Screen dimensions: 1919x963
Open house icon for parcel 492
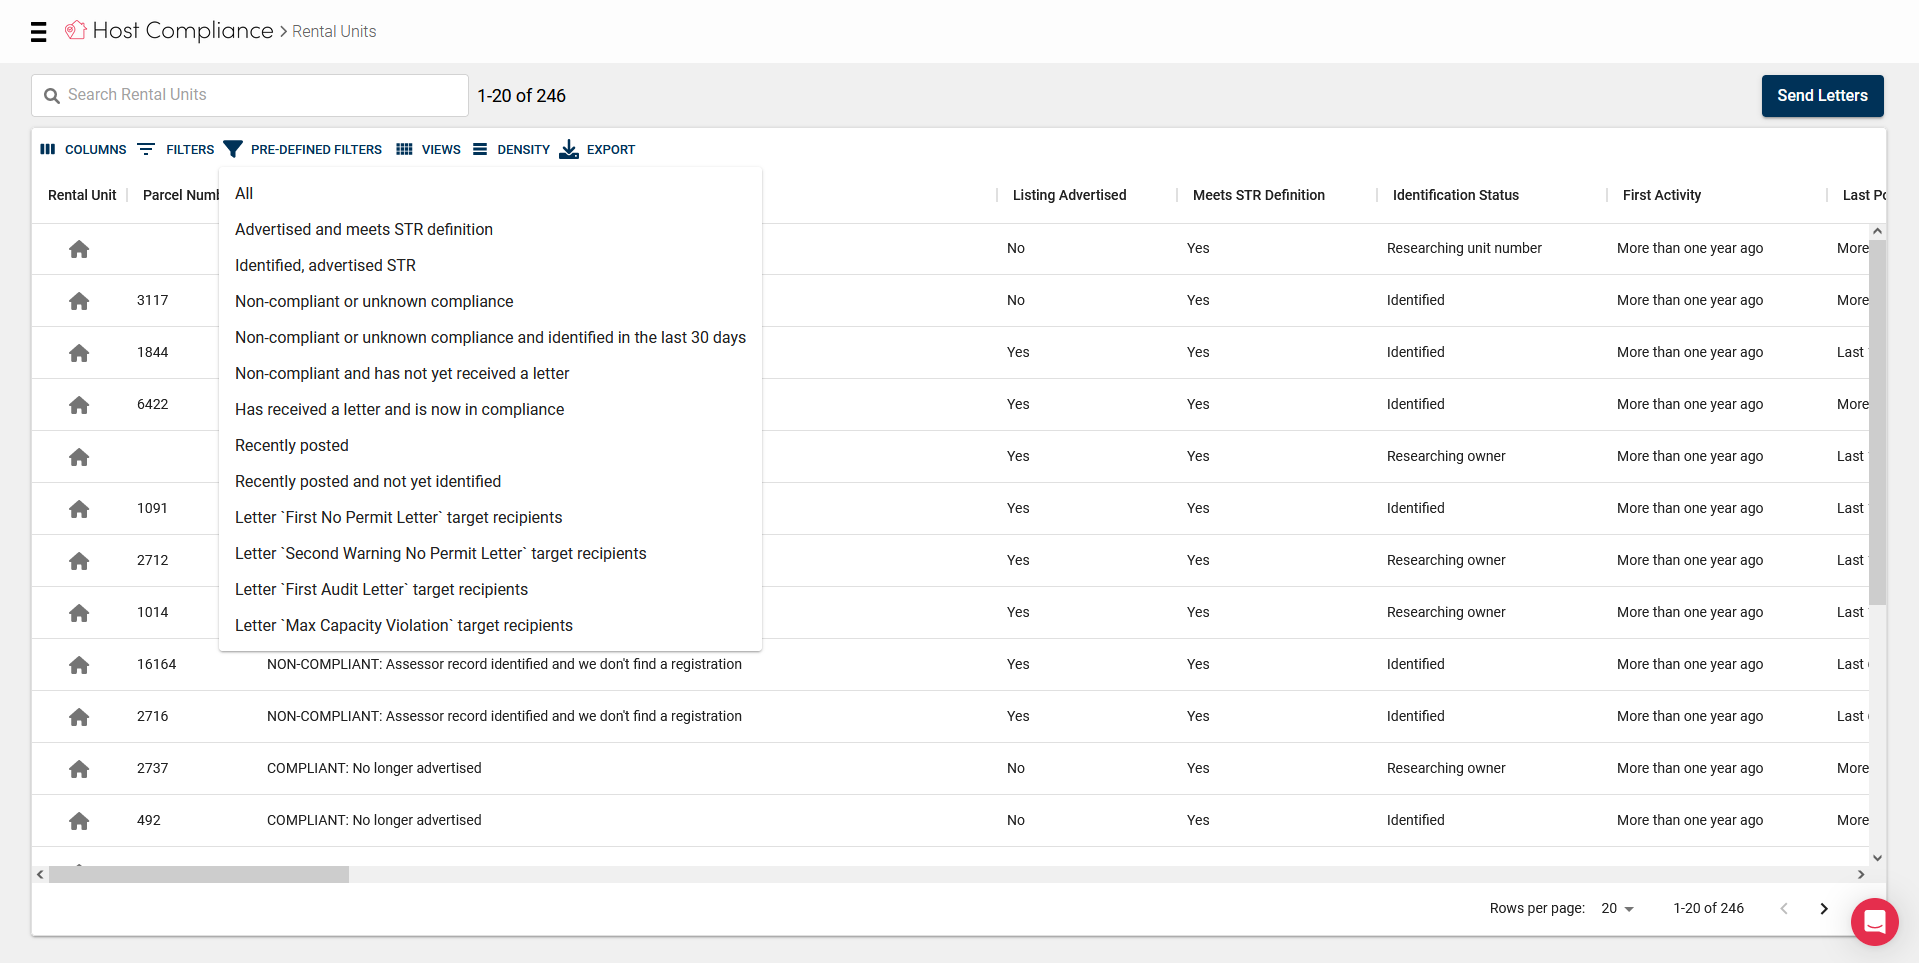click(x=79, y=821)
